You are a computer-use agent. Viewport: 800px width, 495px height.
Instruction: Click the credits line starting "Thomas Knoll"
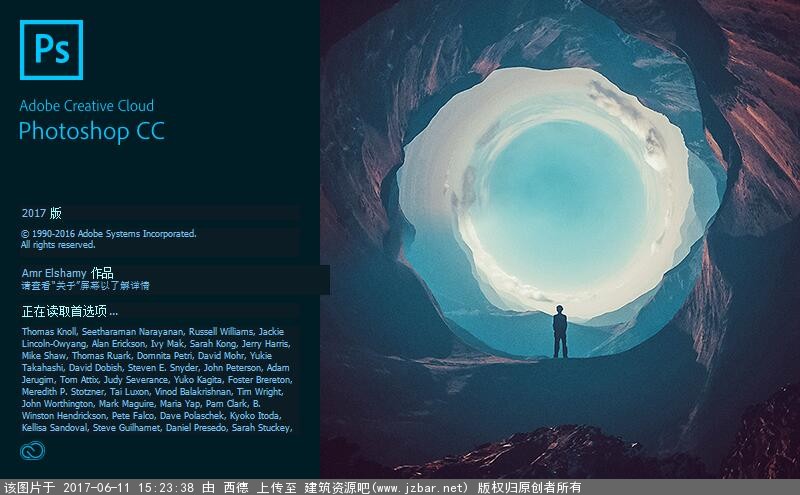click(153, 332)
